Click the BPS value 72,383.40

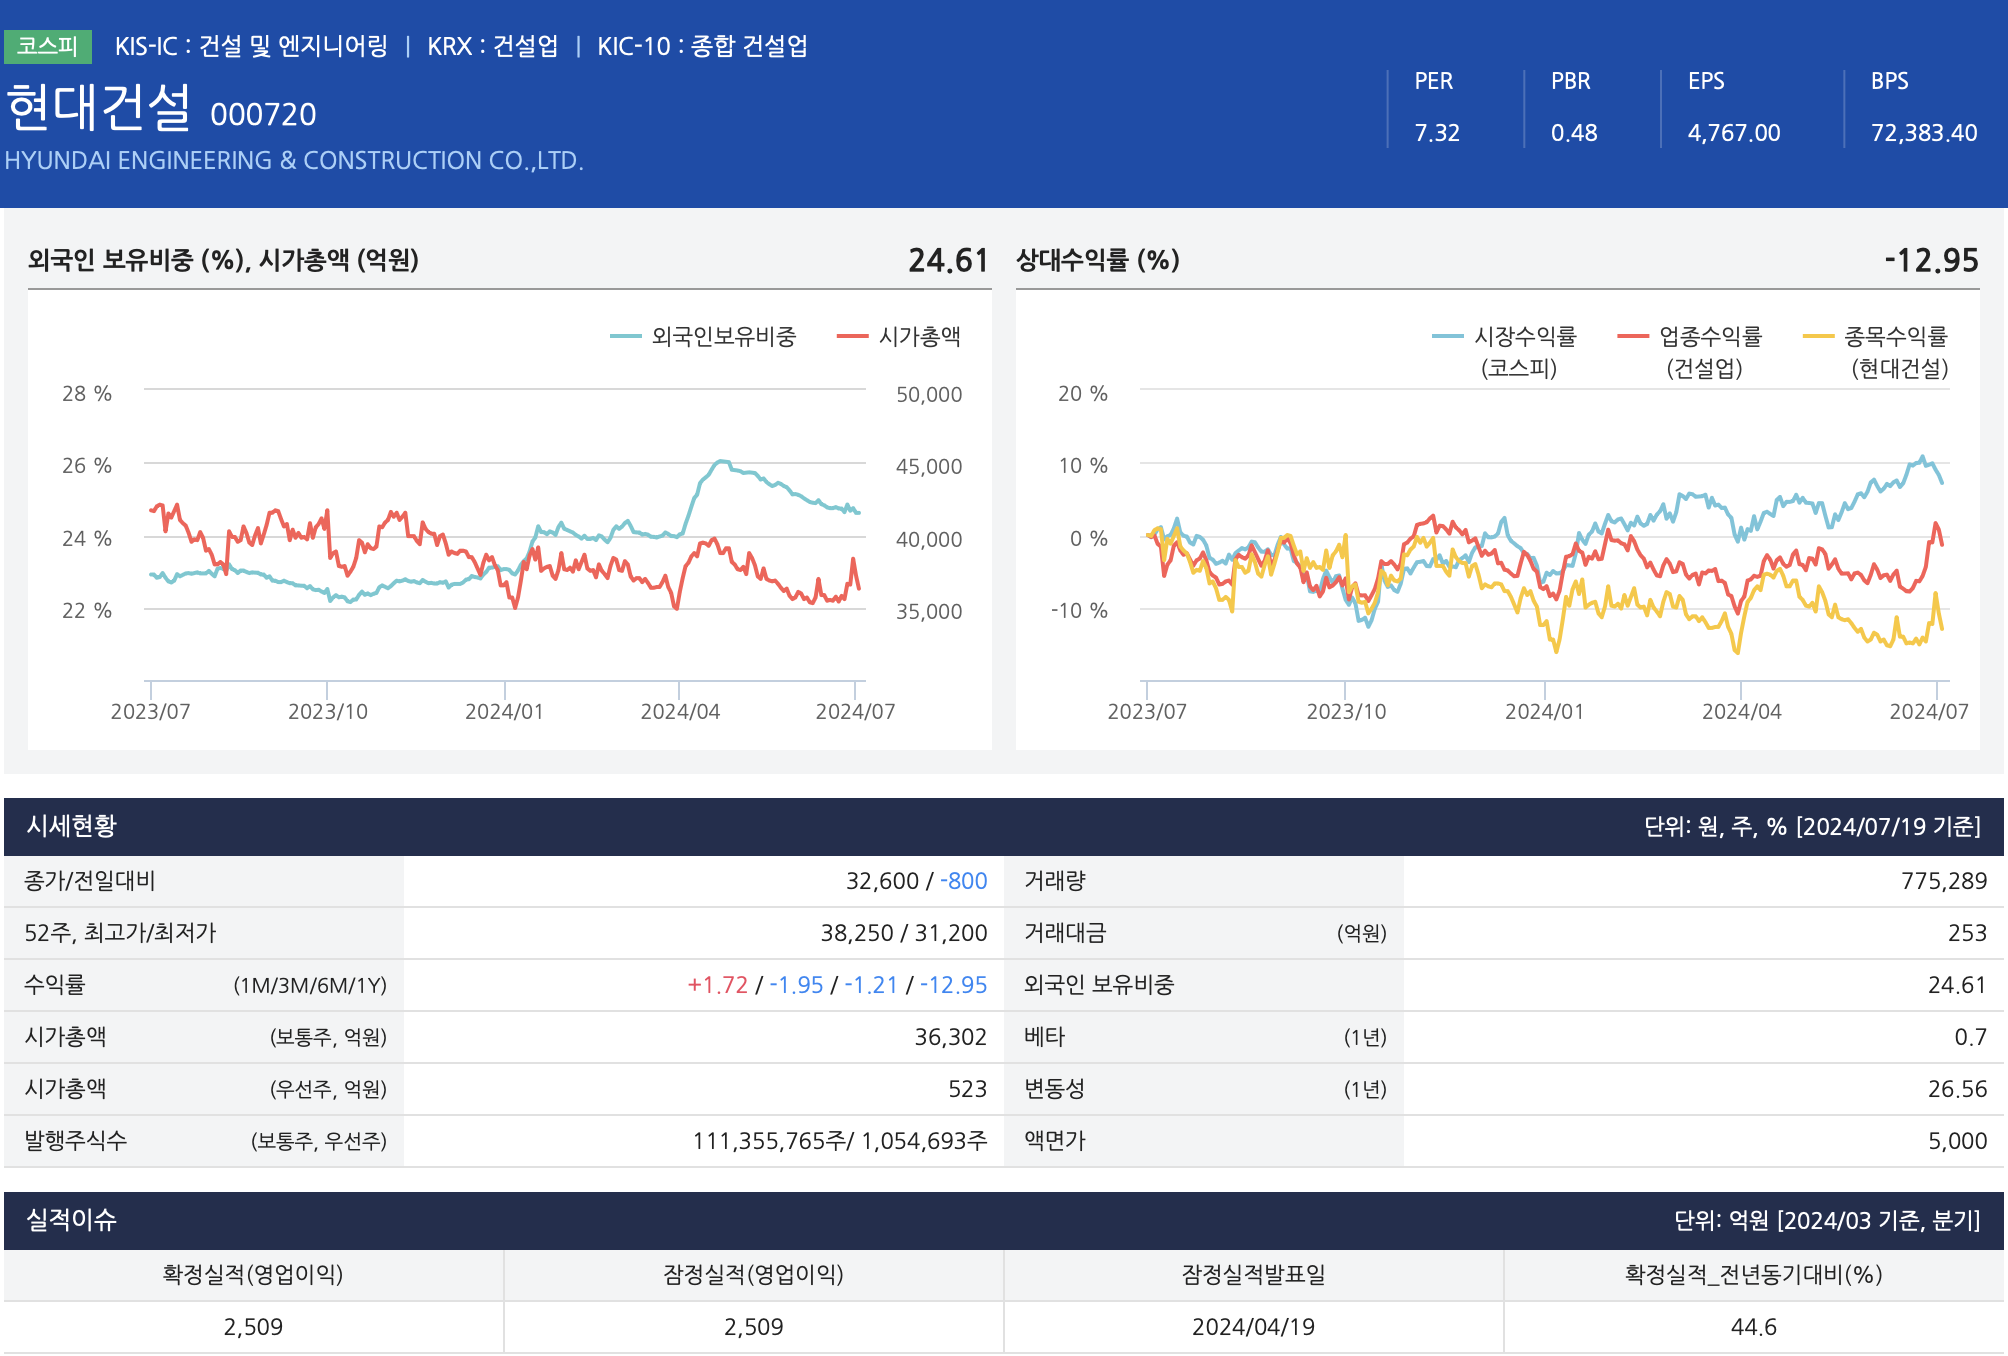click(1924, 133)
